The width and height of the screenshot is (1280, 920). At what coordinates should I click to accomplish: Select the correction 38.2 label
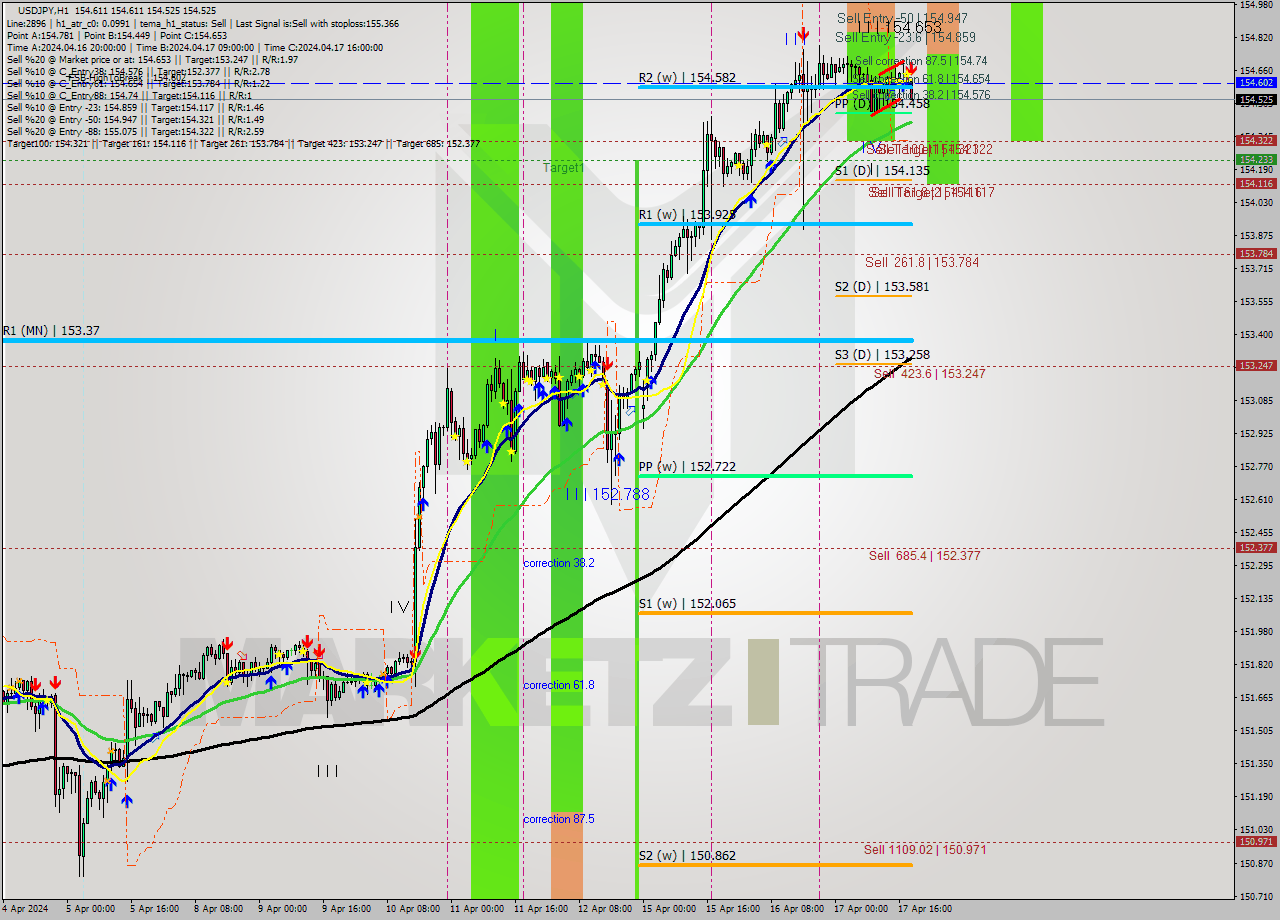559,563
